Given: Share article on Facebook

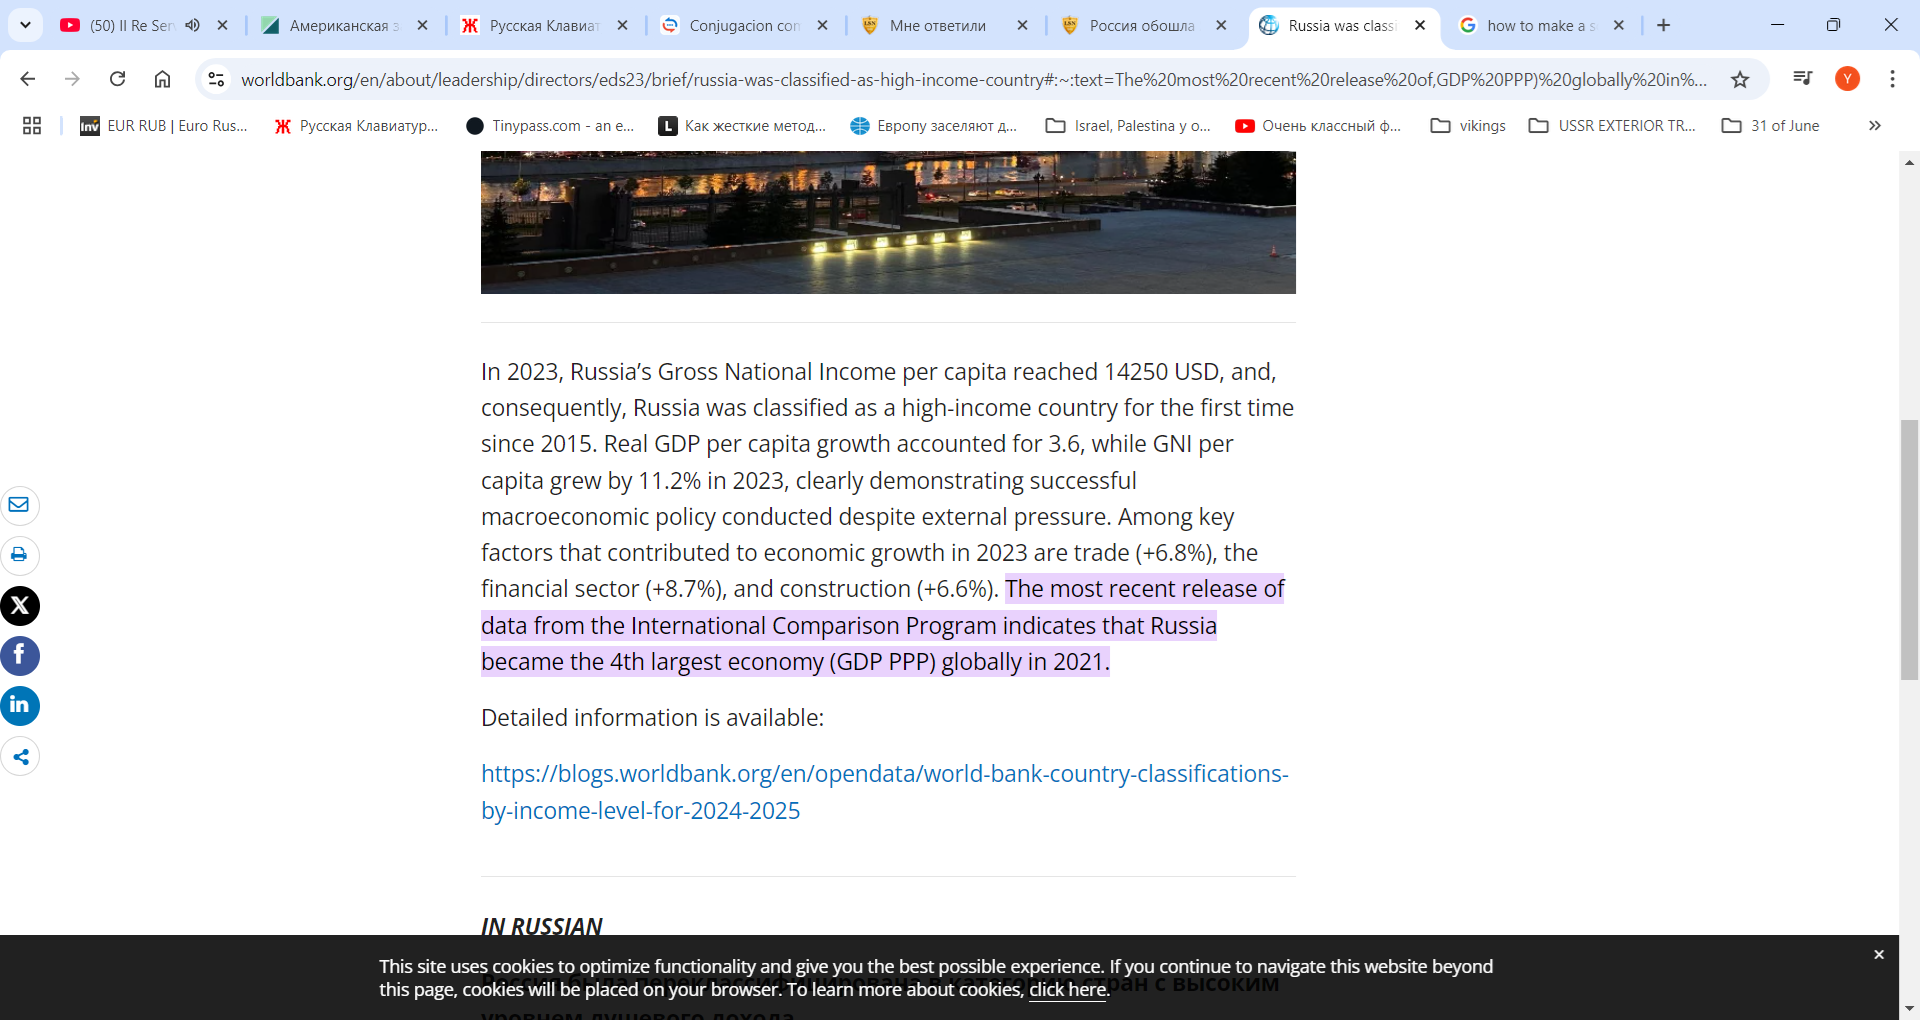Looking at the screenshot, I should 20,656.
